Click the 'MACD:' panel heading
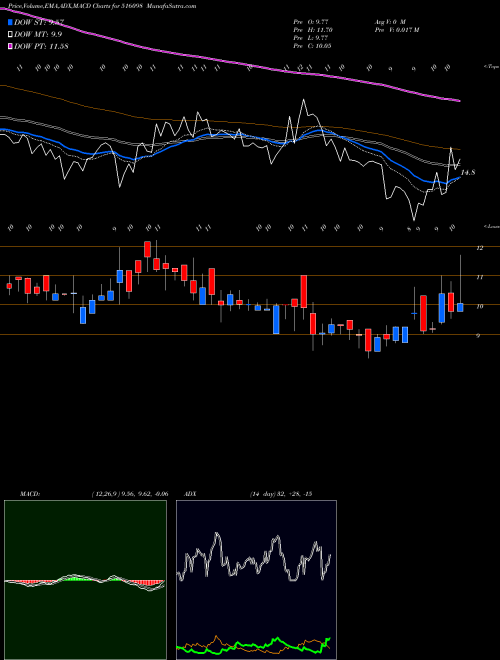500x660 pixels. [30, 494]
